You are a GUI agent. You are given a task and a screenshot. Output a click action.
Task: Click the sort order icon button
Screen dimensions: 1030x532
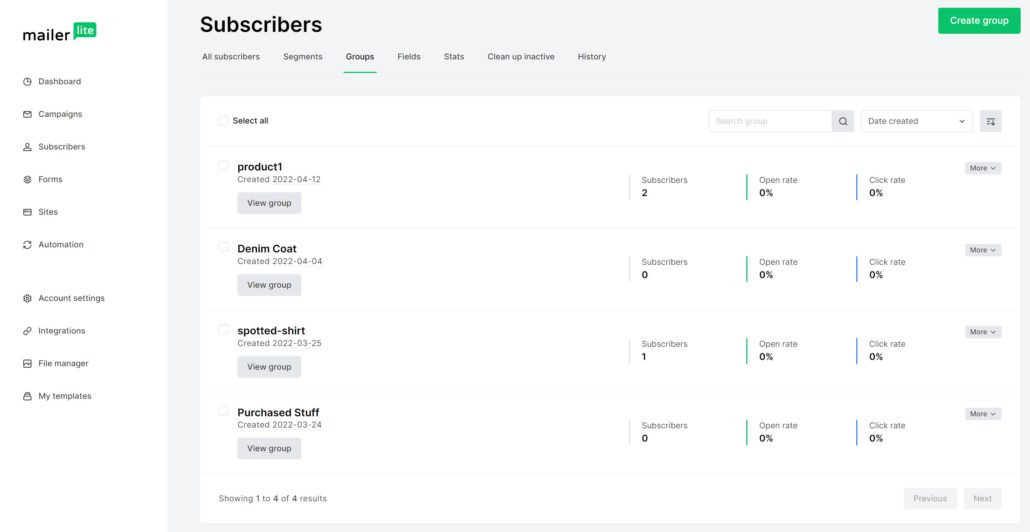pyautogui.click(x=990, y=121)
